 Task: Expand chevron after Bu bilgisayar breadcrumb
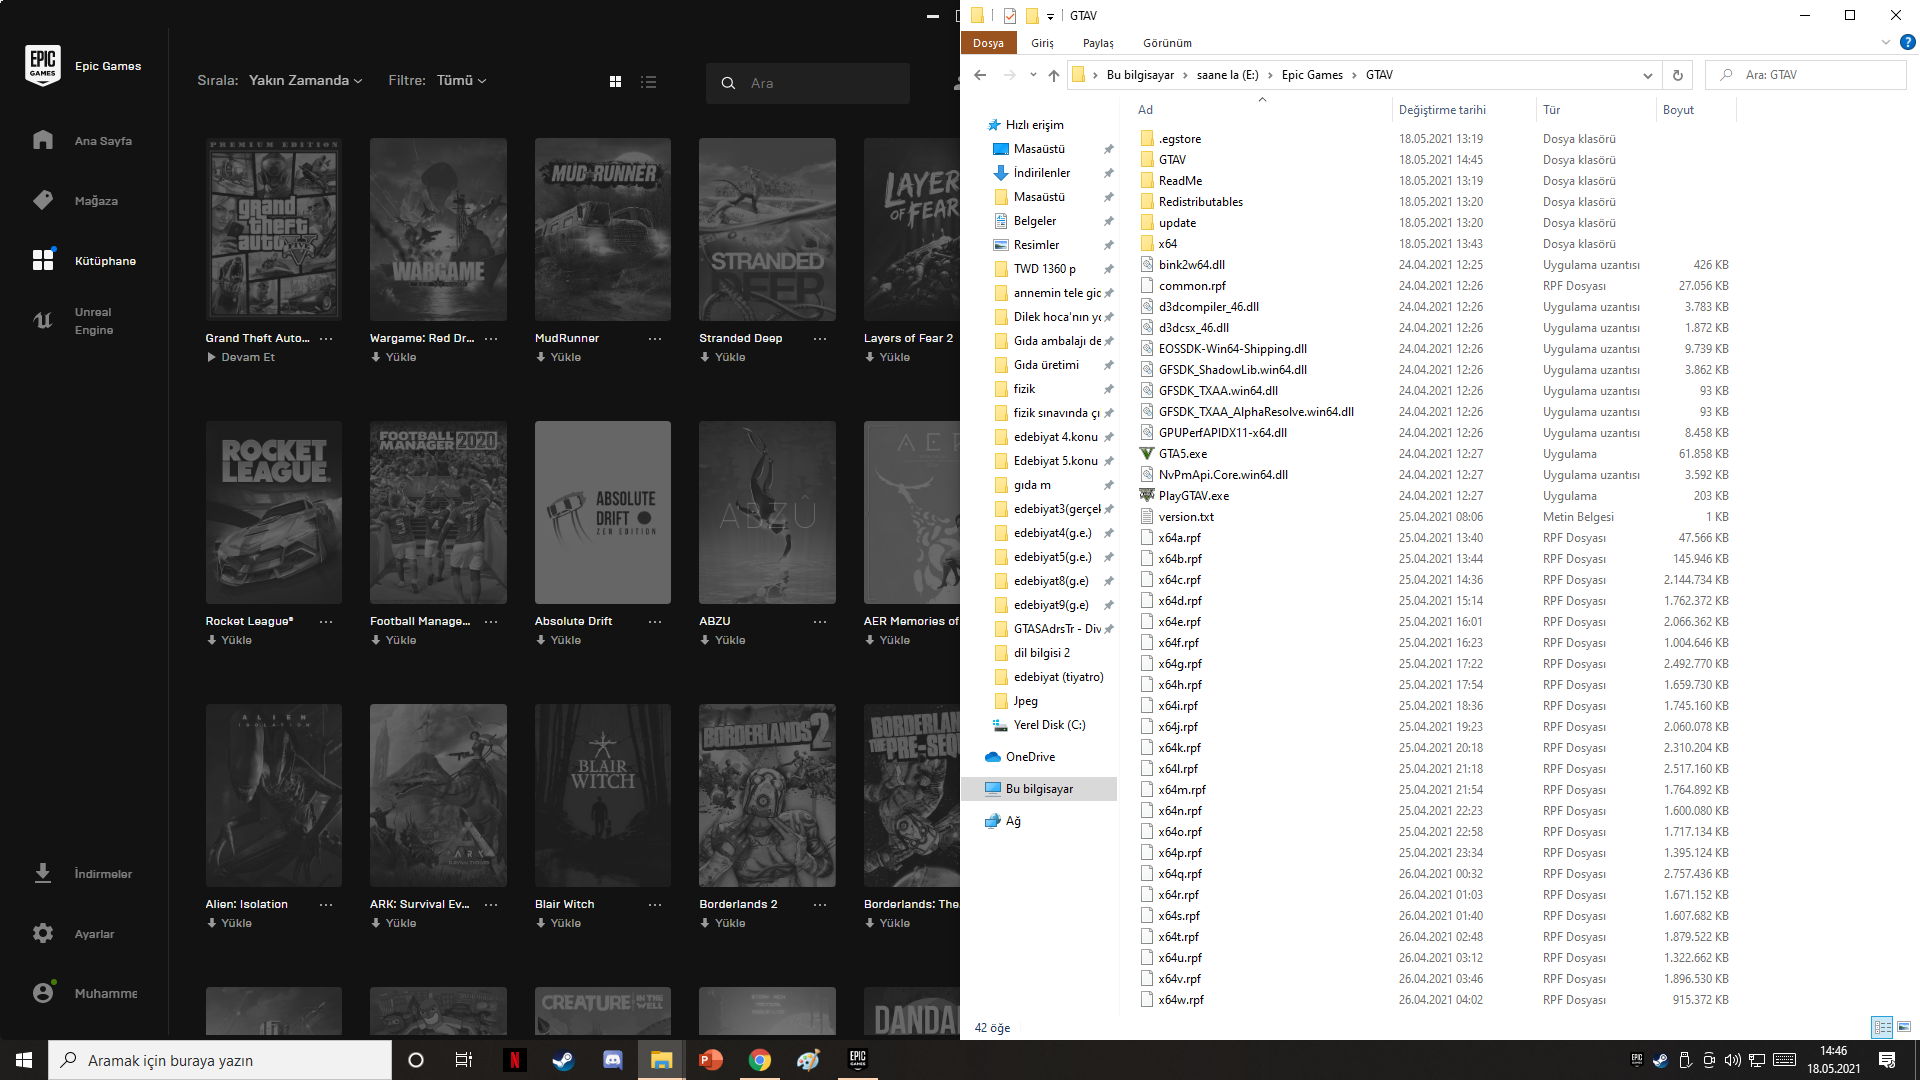click(x=1186, y=75)
